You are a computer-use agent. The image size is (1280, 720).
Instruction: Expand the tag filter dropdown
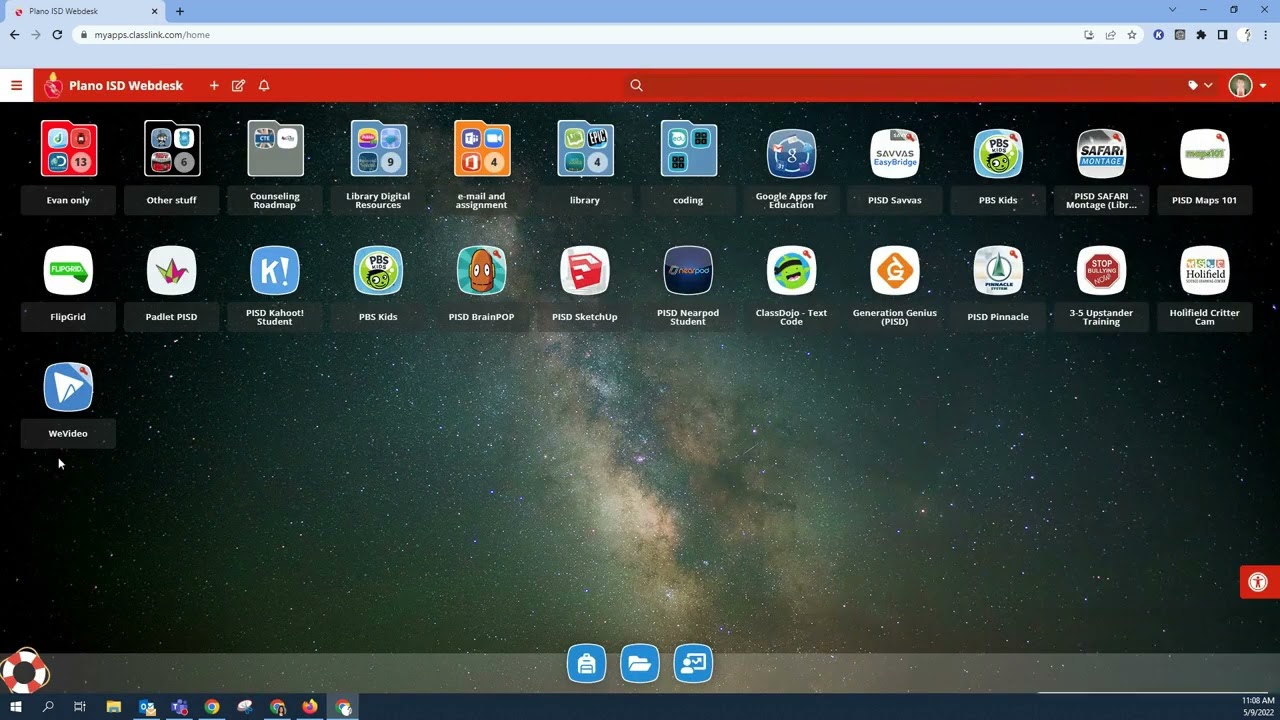tap(1200, 86)
